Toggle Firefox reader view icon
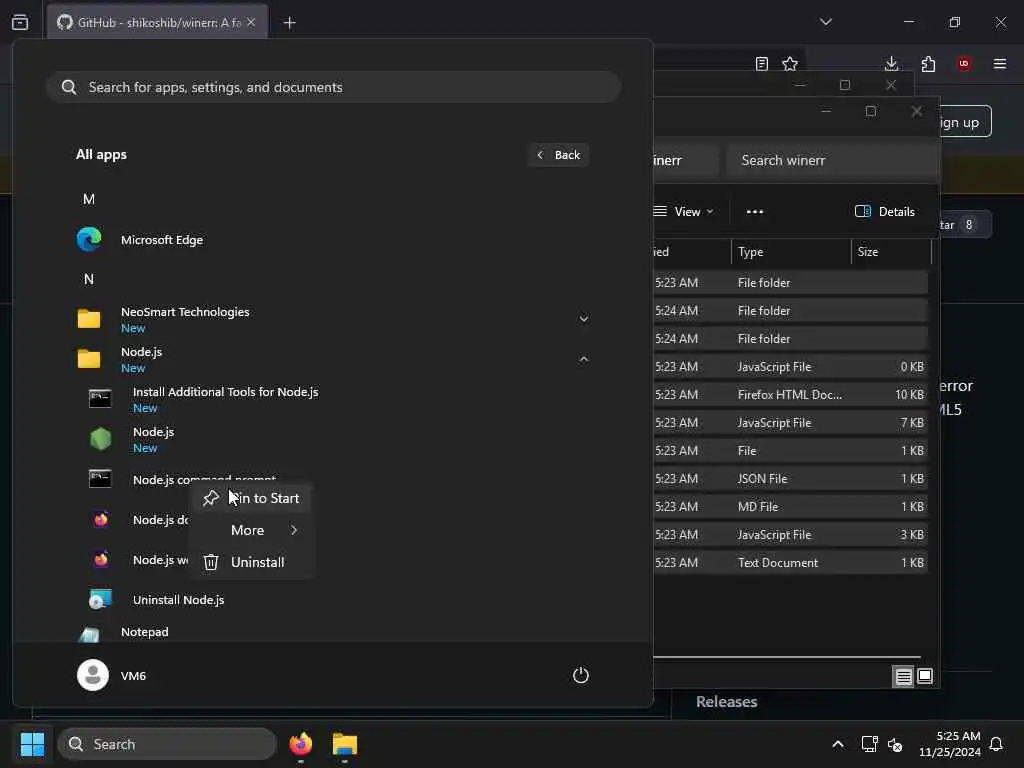Image resolution: width=1024 pixels, height=768 pixels. click(x=761, y=63)
